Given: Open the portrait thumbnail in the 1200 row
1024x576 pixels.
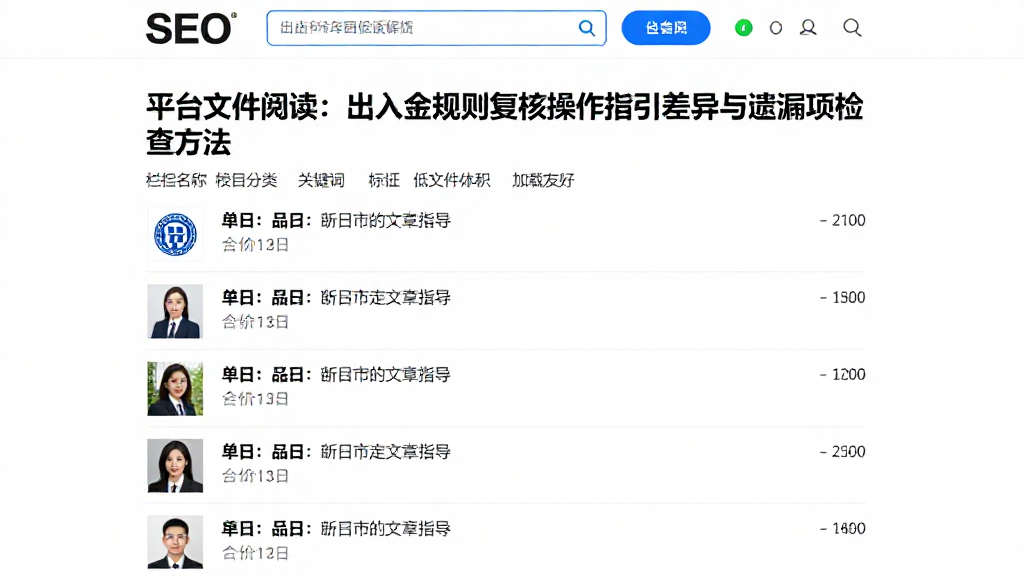Looking at the screenshot, I should (175, 389).
